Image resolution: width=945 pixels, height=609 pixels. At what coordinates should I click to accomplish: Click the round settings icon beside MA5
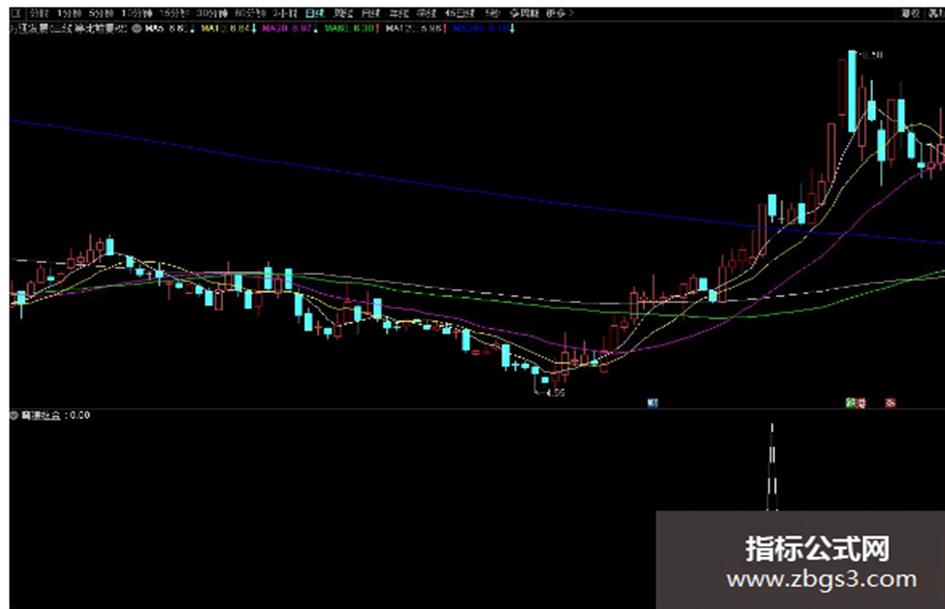137,28
